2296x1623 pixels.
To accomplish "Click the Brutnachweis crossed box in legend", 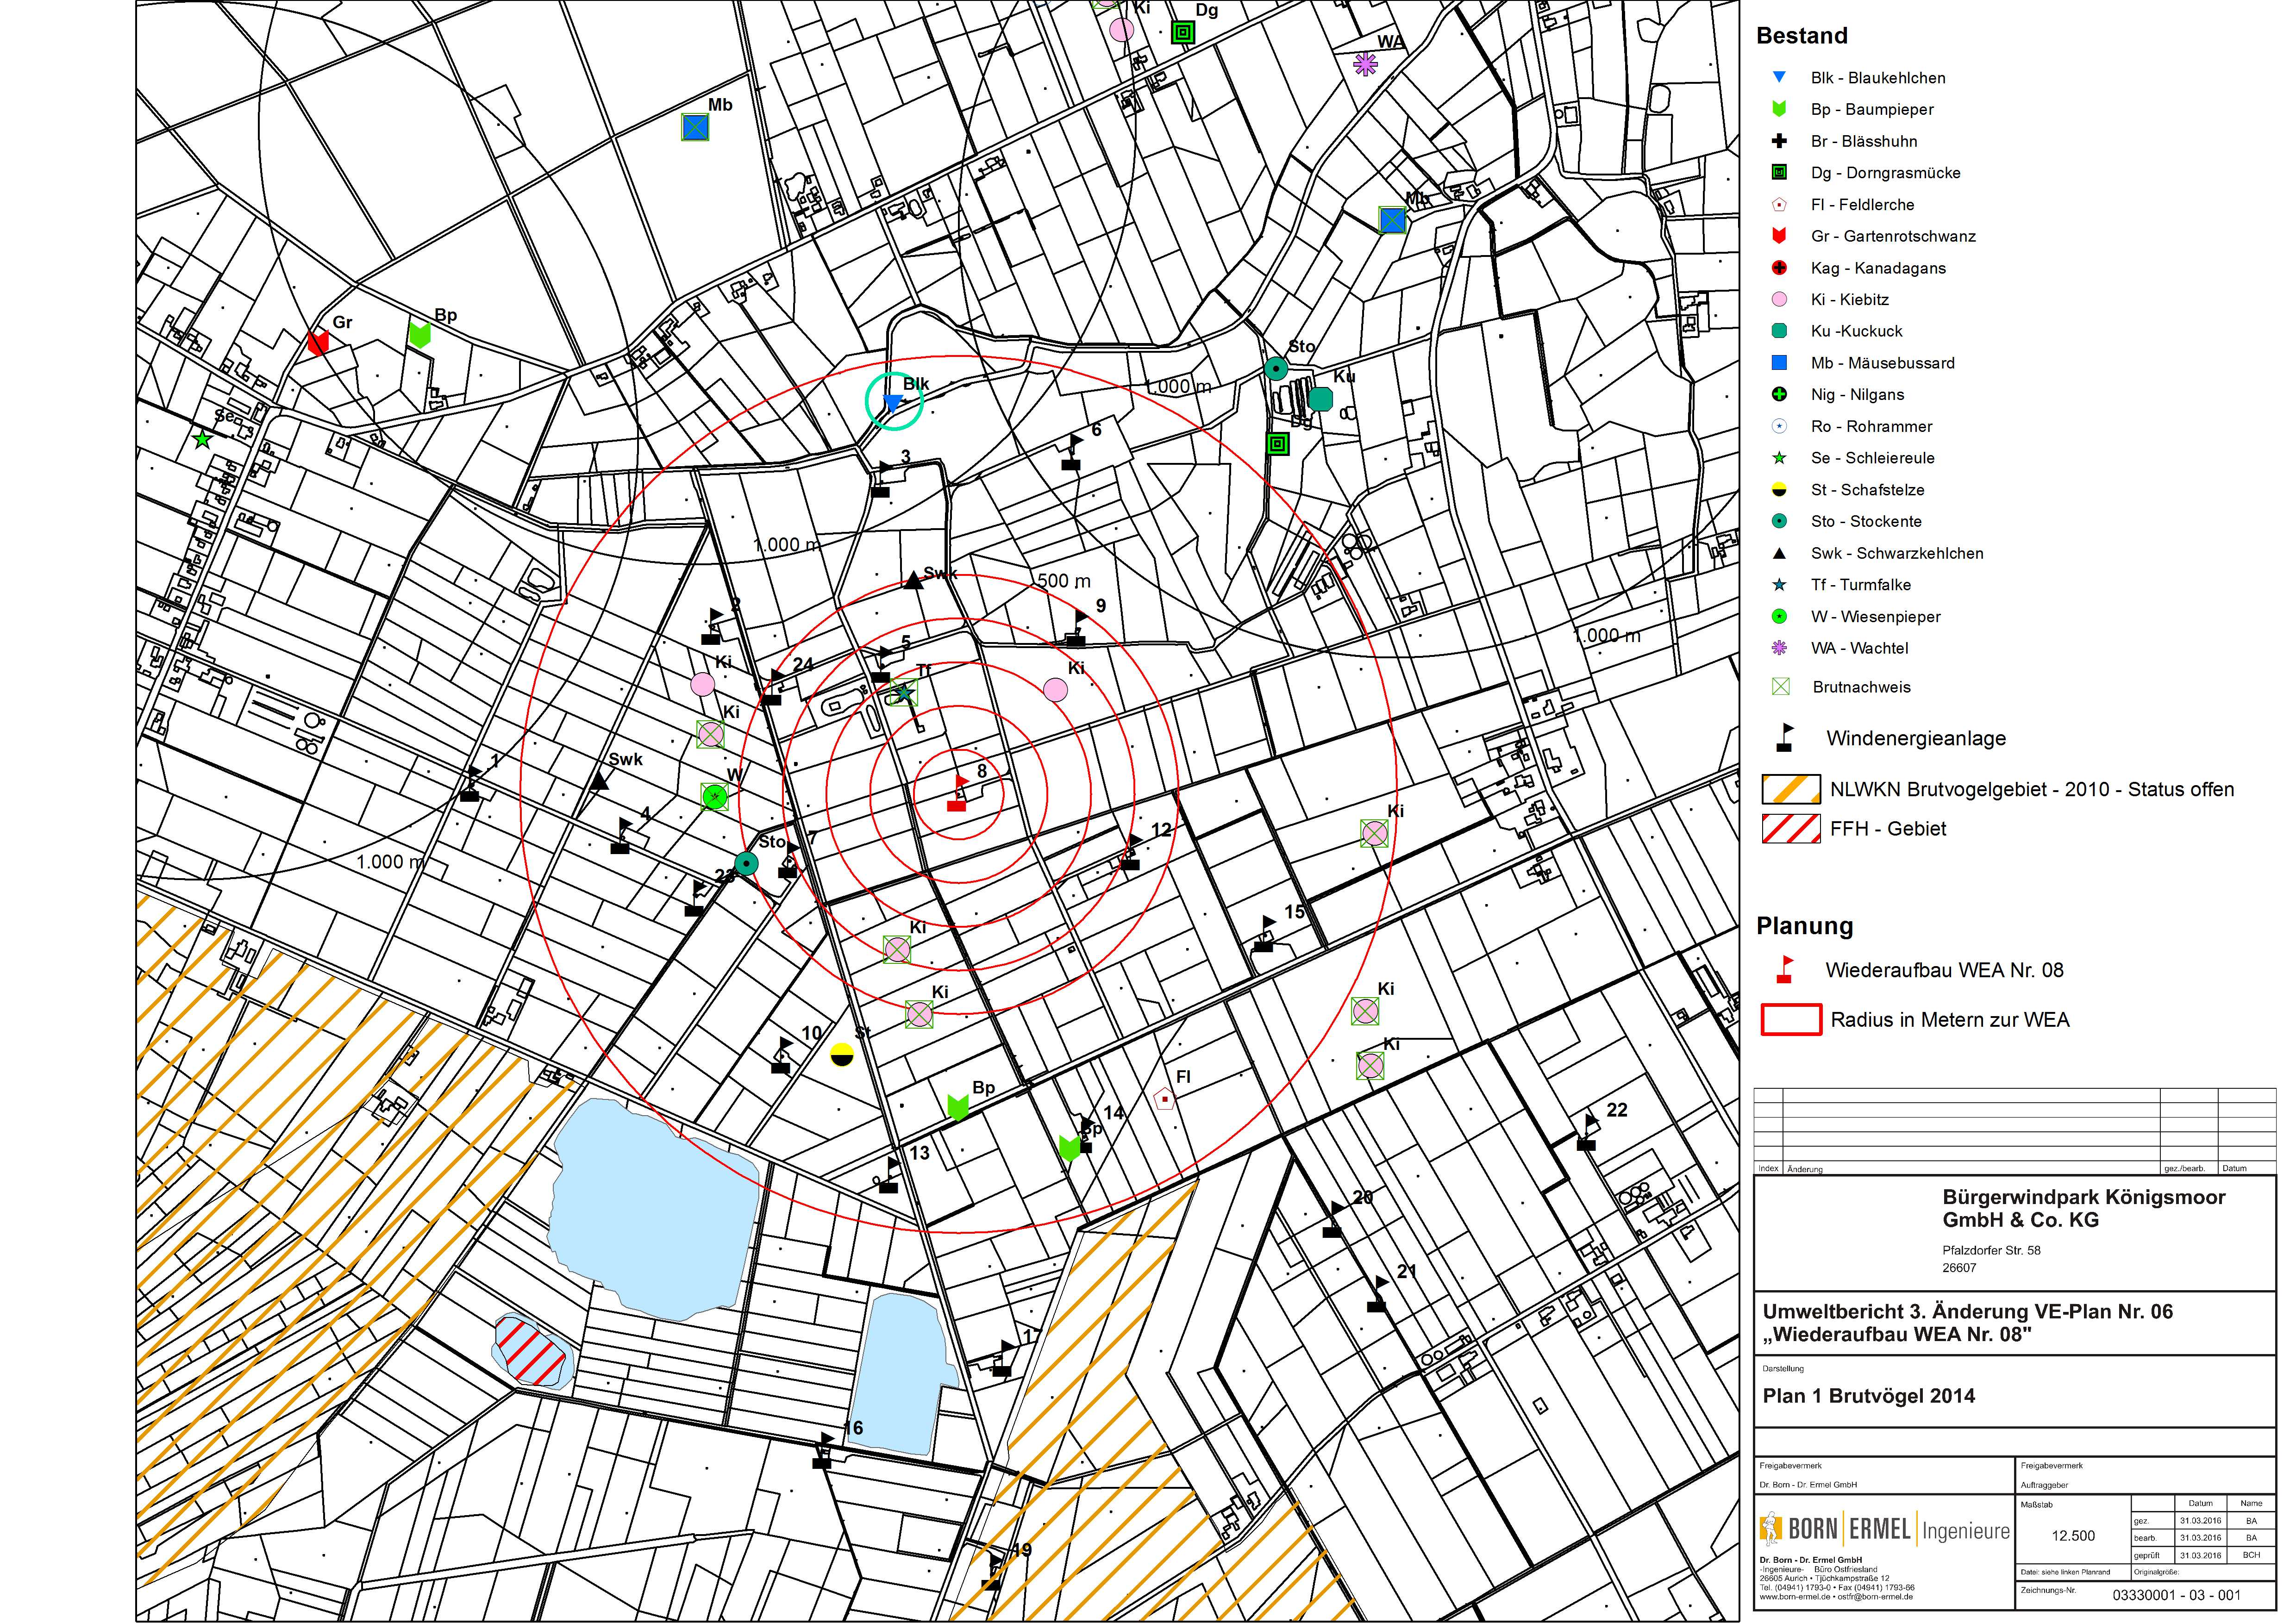I will pos(1780,687).
